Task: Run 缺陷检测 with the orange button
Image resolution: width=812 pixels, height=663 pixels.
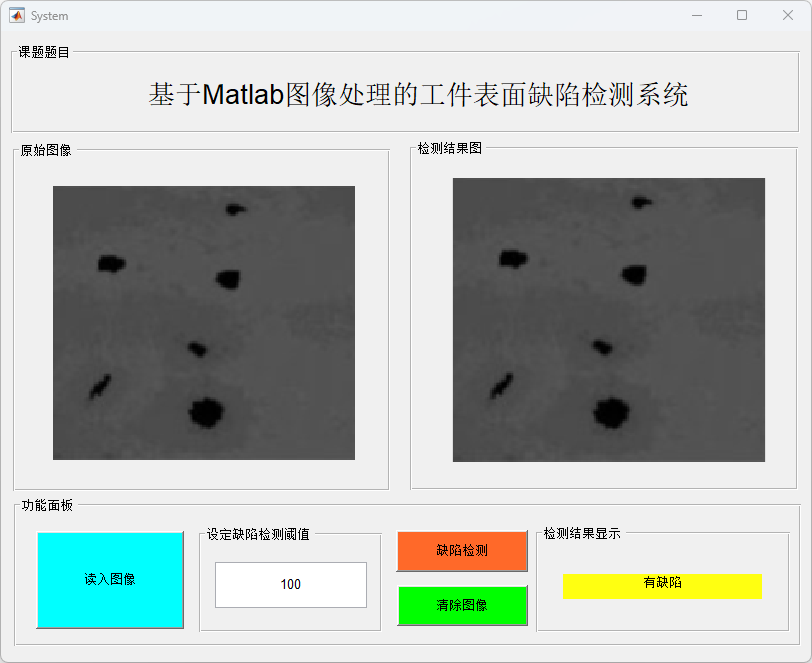Action: coord(462,551)
